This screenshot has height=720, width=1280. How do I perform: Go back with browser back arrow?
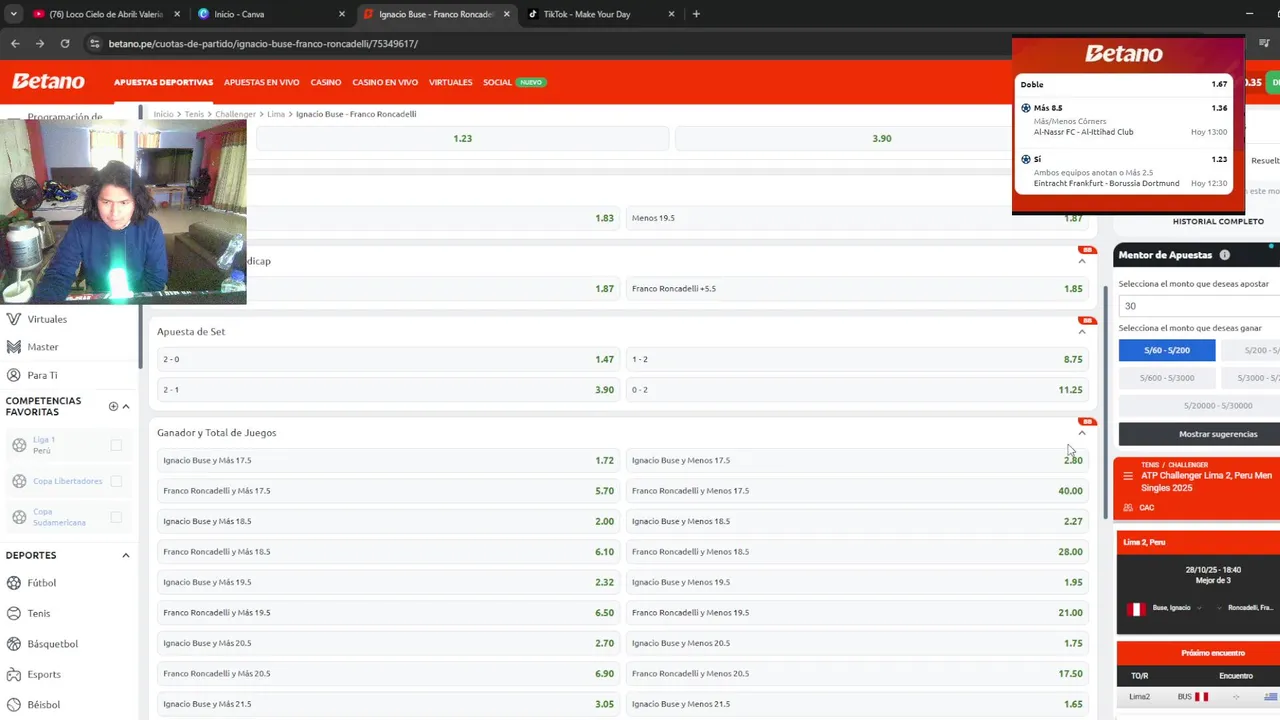click(x=15, y=43)
